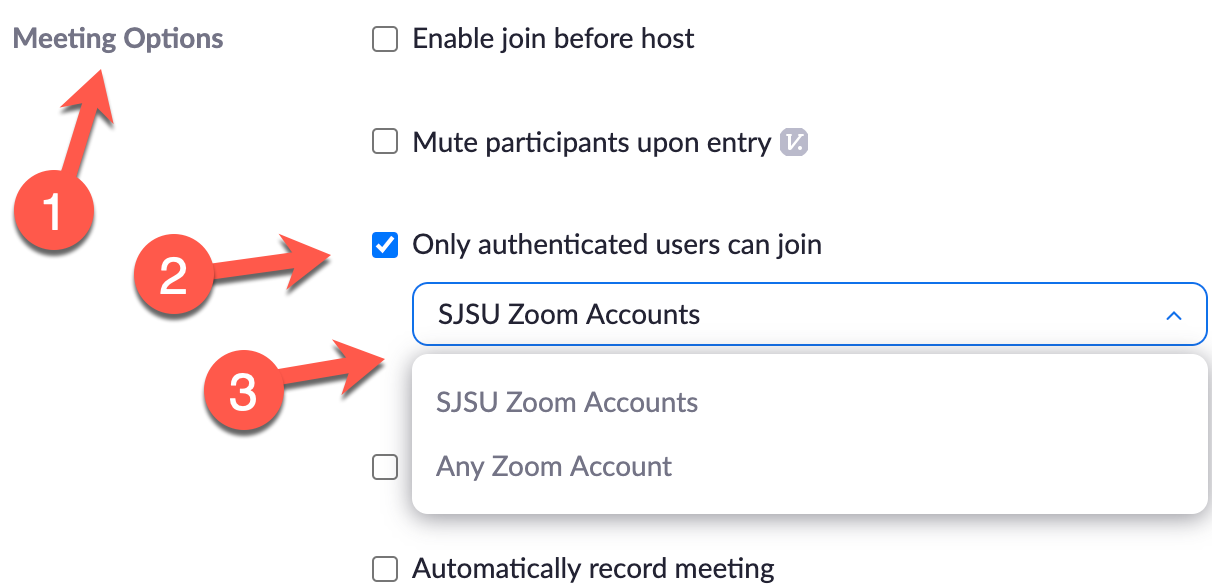Collapse dropdown using the upward chevron
The width and height of the screenshot is (1212, 584).
coord(1174,313)
